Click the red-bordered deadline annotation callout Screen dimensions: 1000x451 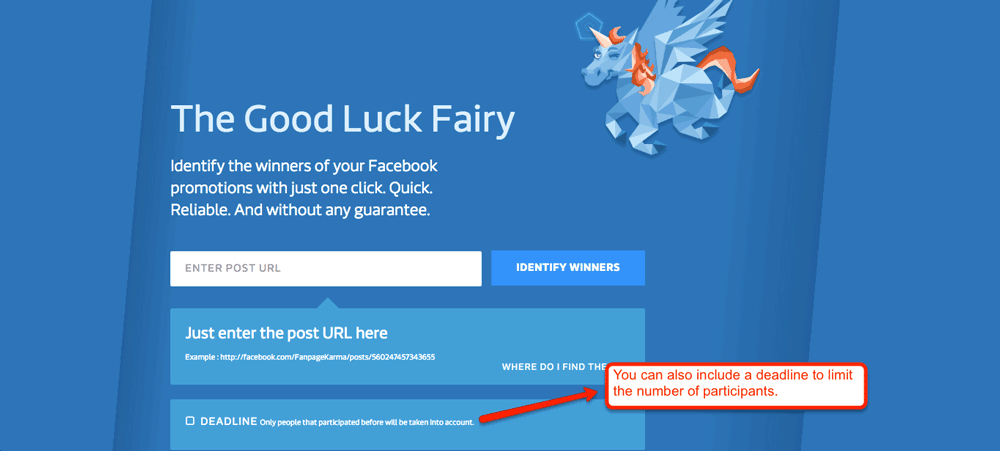pos(737,385)
